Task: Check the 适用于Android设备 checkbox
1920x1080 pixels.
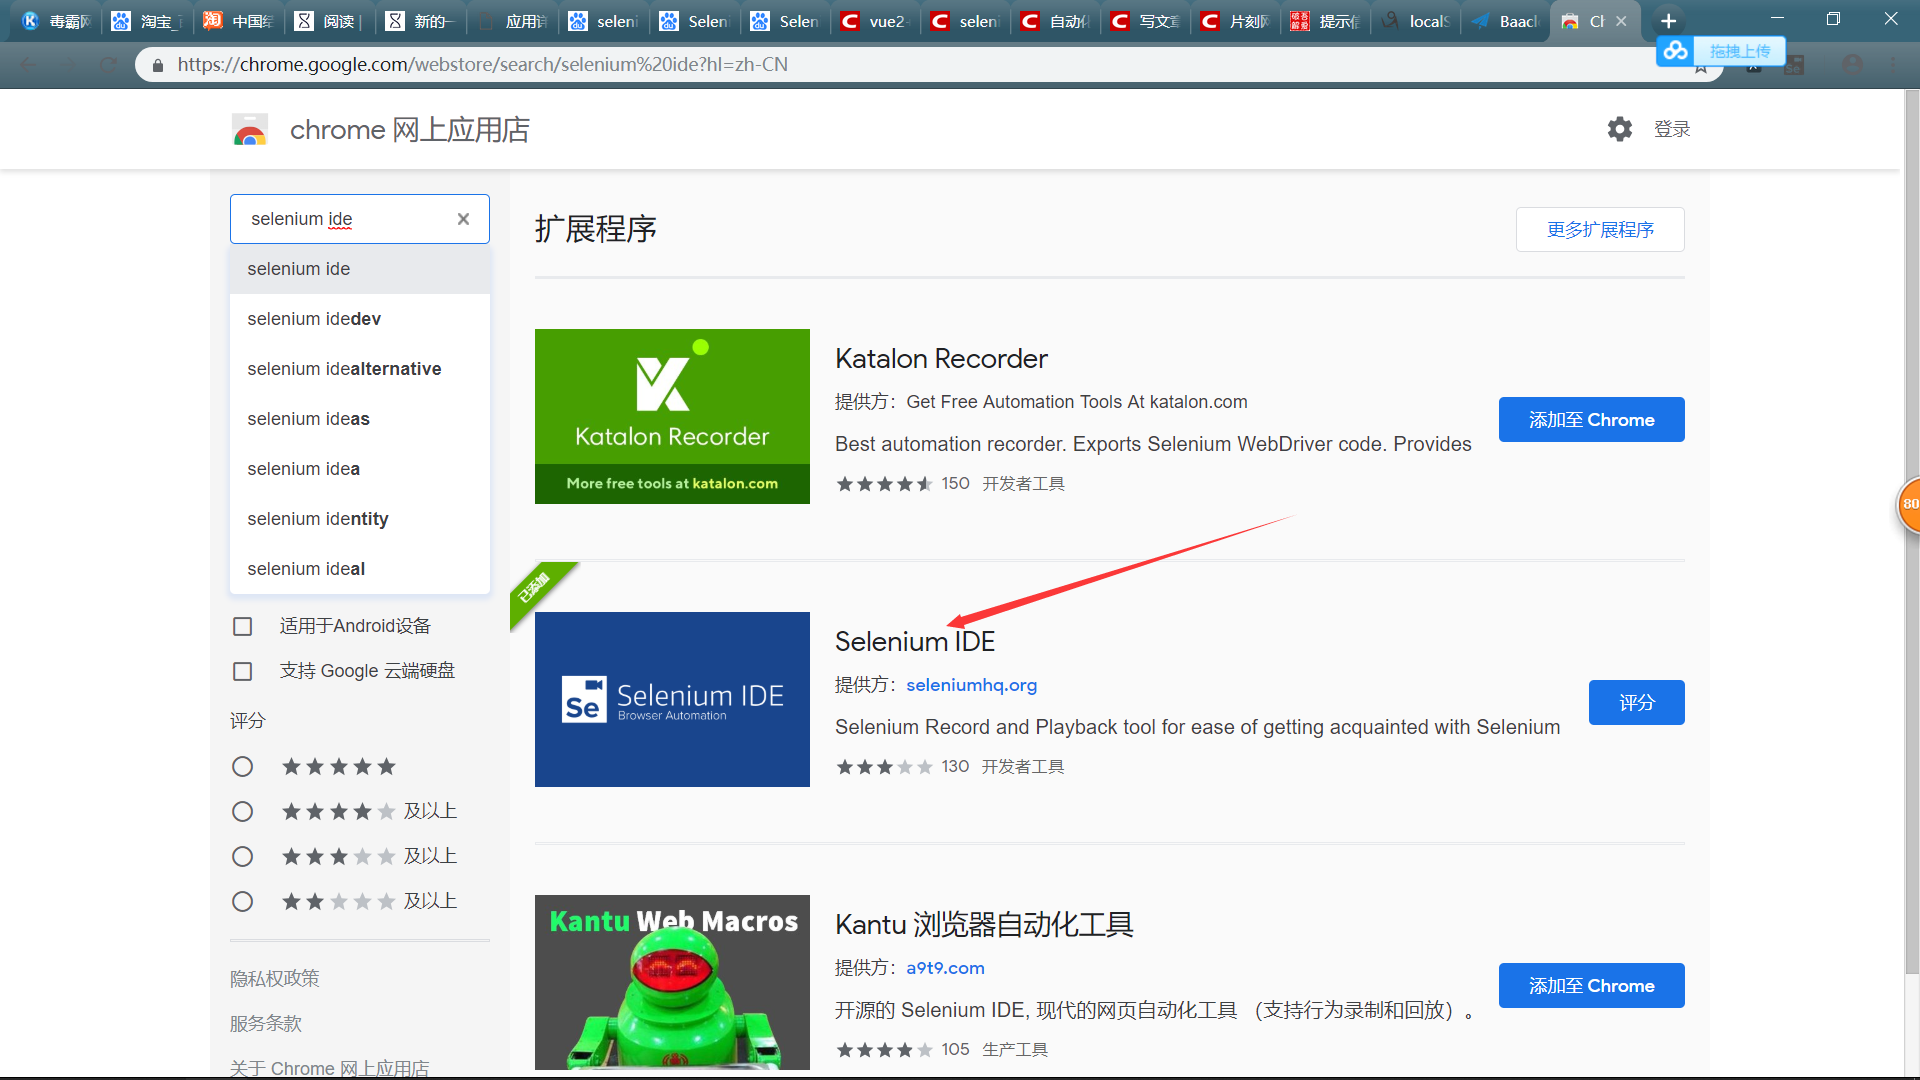Action: click(x=242, y=626)
